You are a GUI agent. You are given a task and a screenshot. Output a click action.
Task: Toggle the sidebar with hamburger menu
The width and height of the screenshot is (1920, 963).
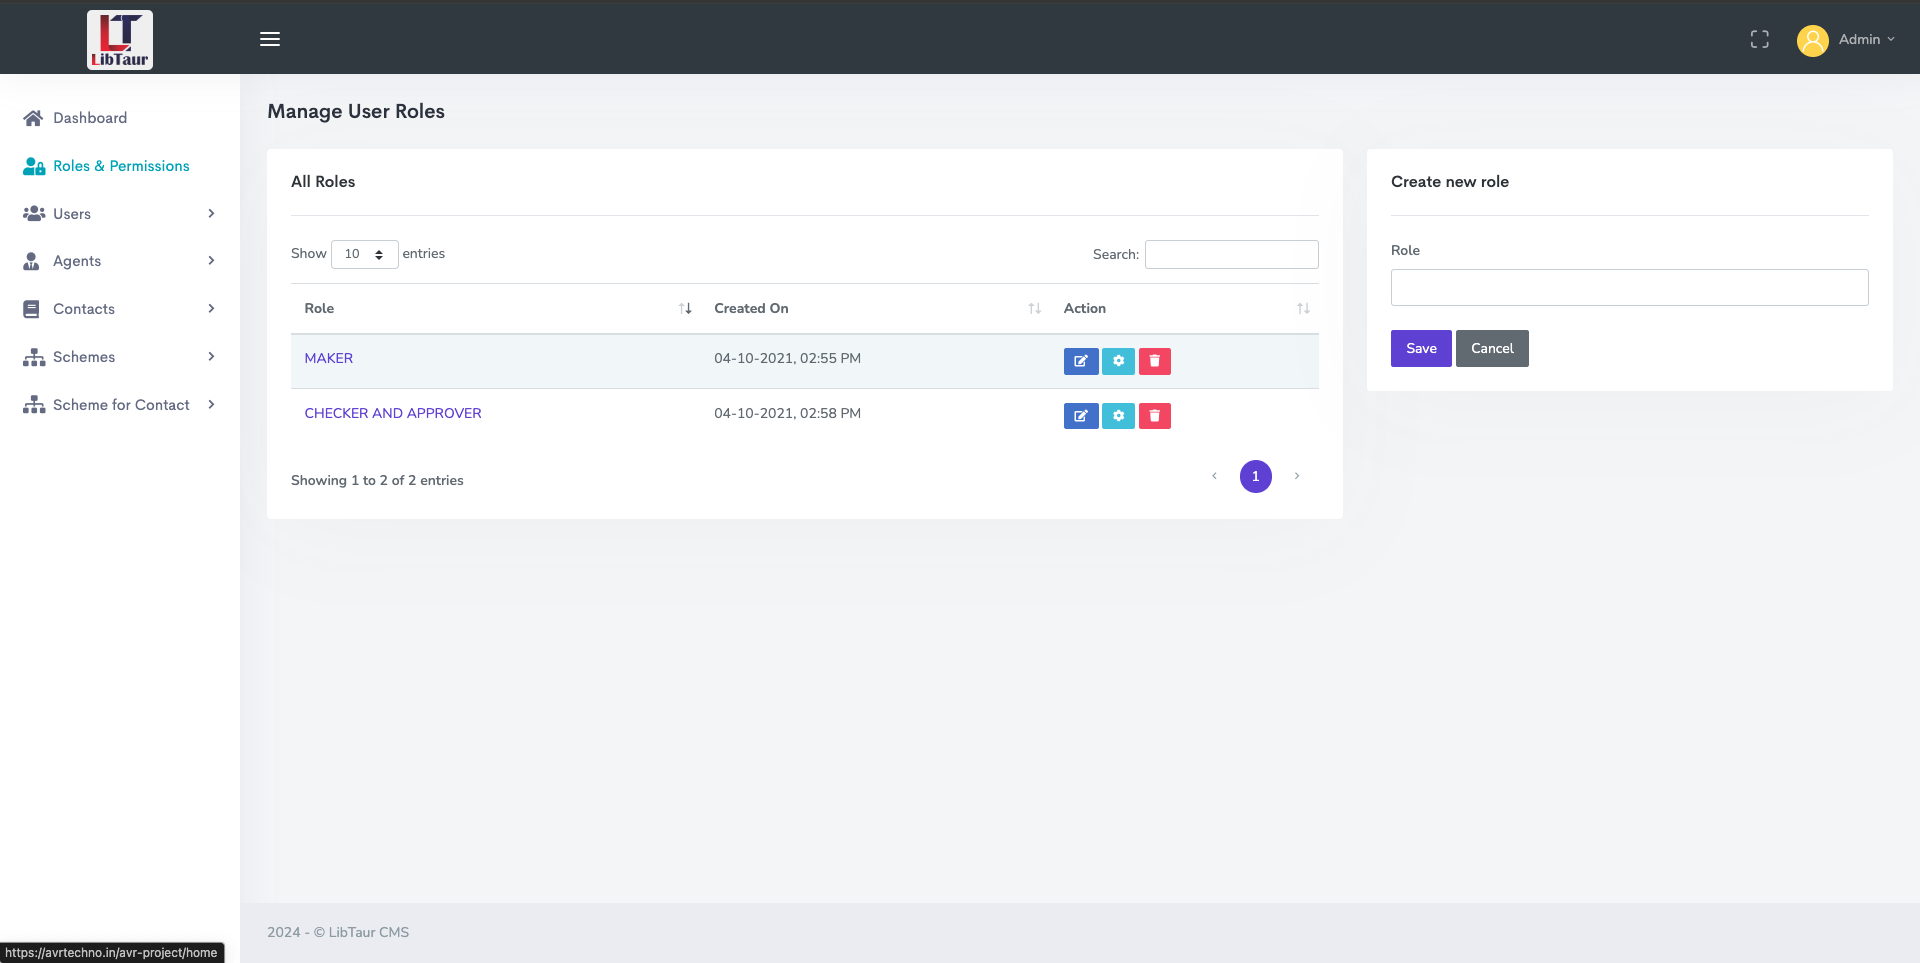pos(270,39)
